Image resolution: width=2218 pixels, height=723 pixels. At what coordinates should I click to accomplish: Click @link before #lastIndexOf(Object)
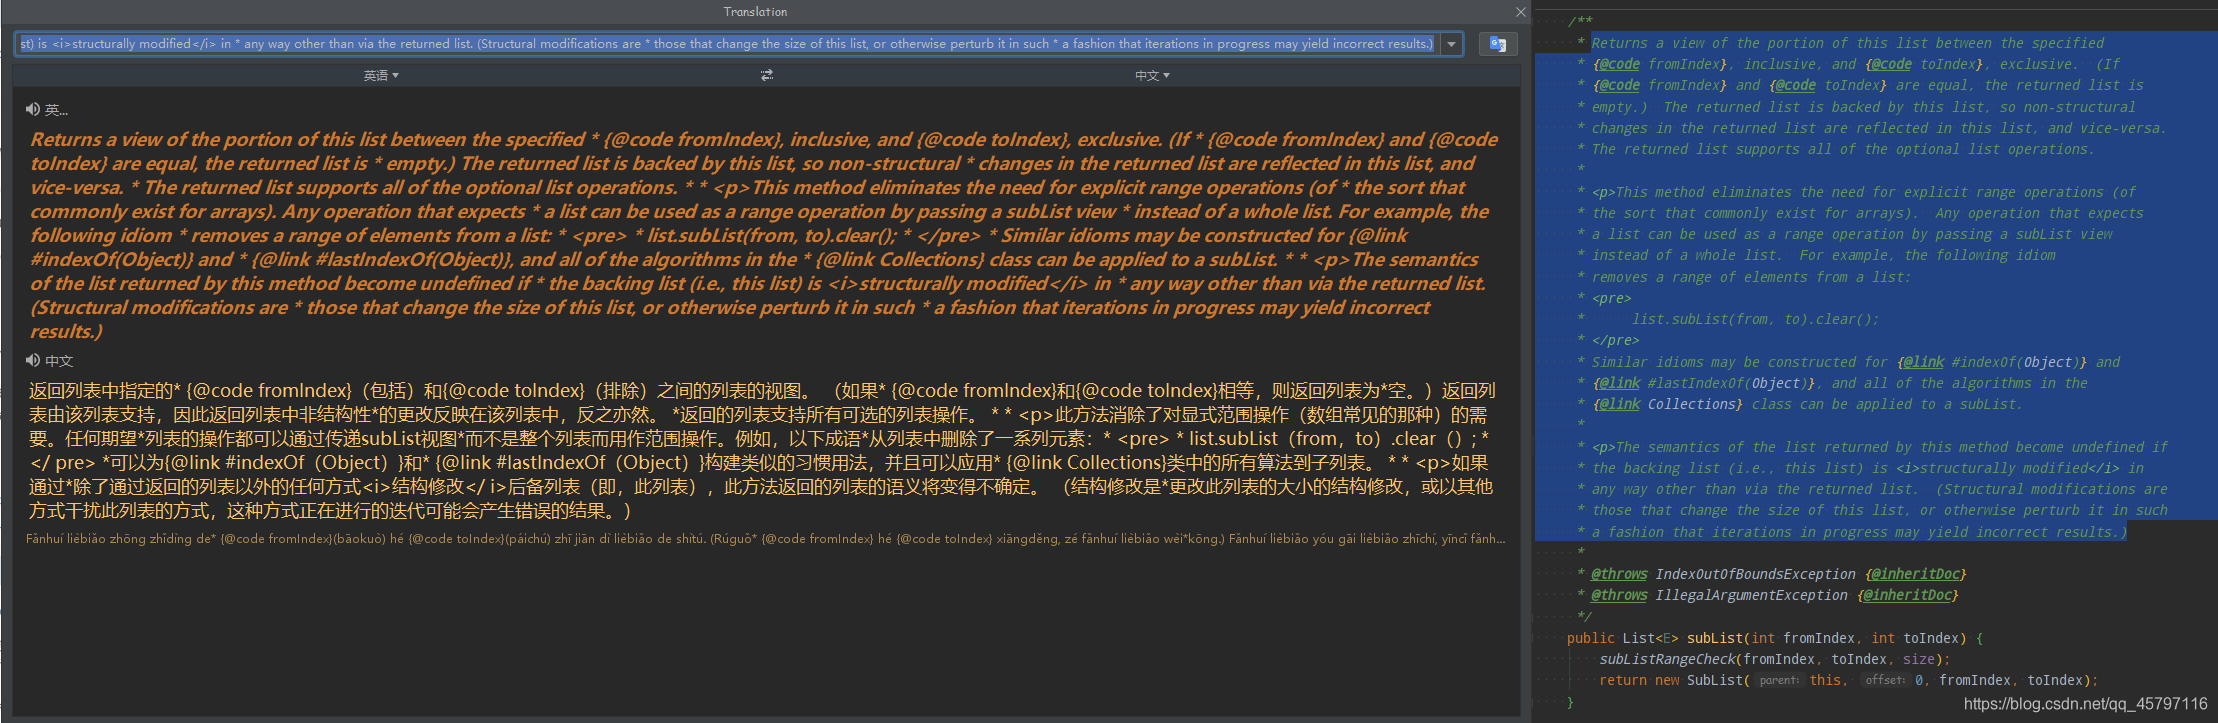pyautogui.click(x=1619, y=383)
